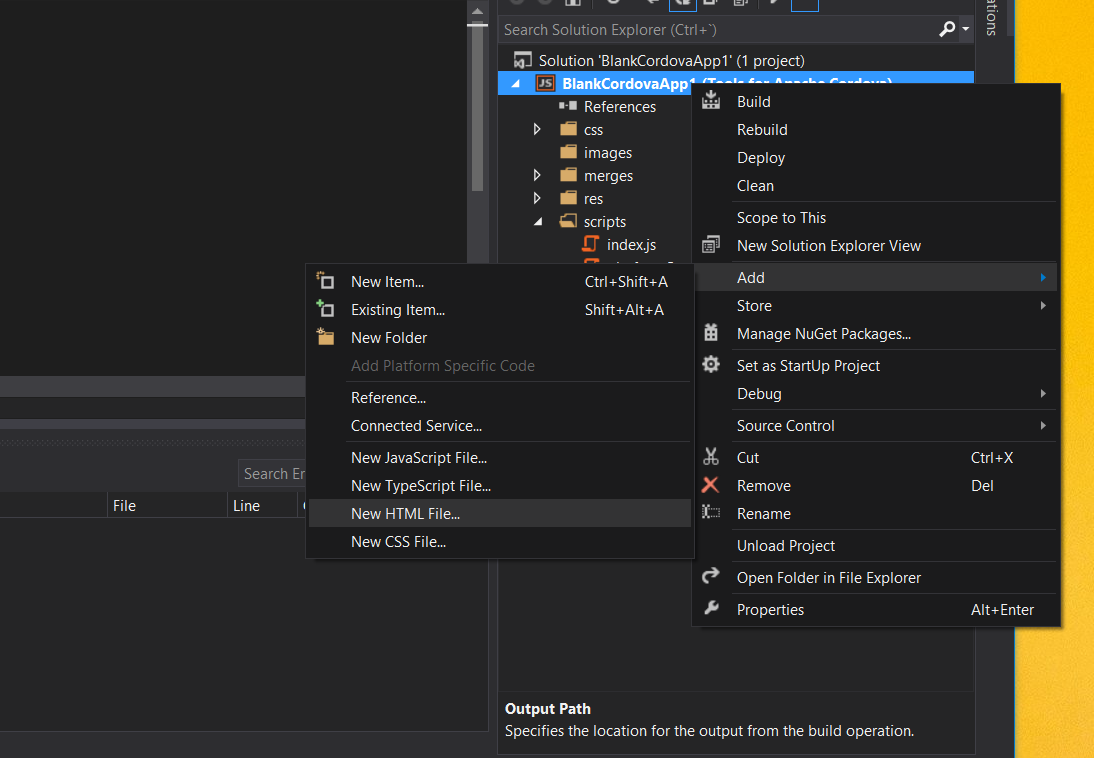Viewport: 1094px width, 758px height.
Task: Click the Set as StartUp Project gear icon
Action: [x=711, y=365]
